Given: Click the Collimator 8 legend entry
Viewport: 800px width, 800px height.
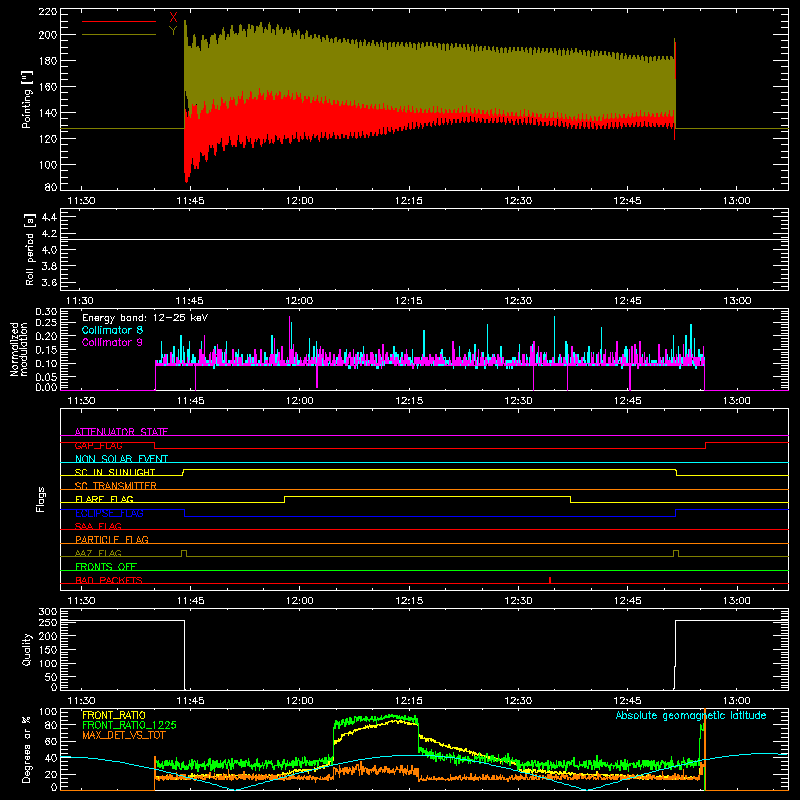Looking at the screenshot, I should point(112,330).
